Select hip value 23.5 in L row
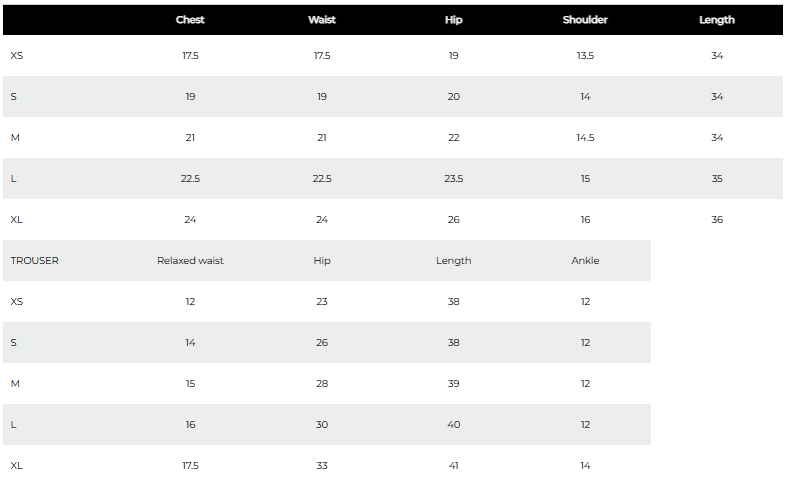The height and width of the screenshot is (482, 788). [453, 178]
